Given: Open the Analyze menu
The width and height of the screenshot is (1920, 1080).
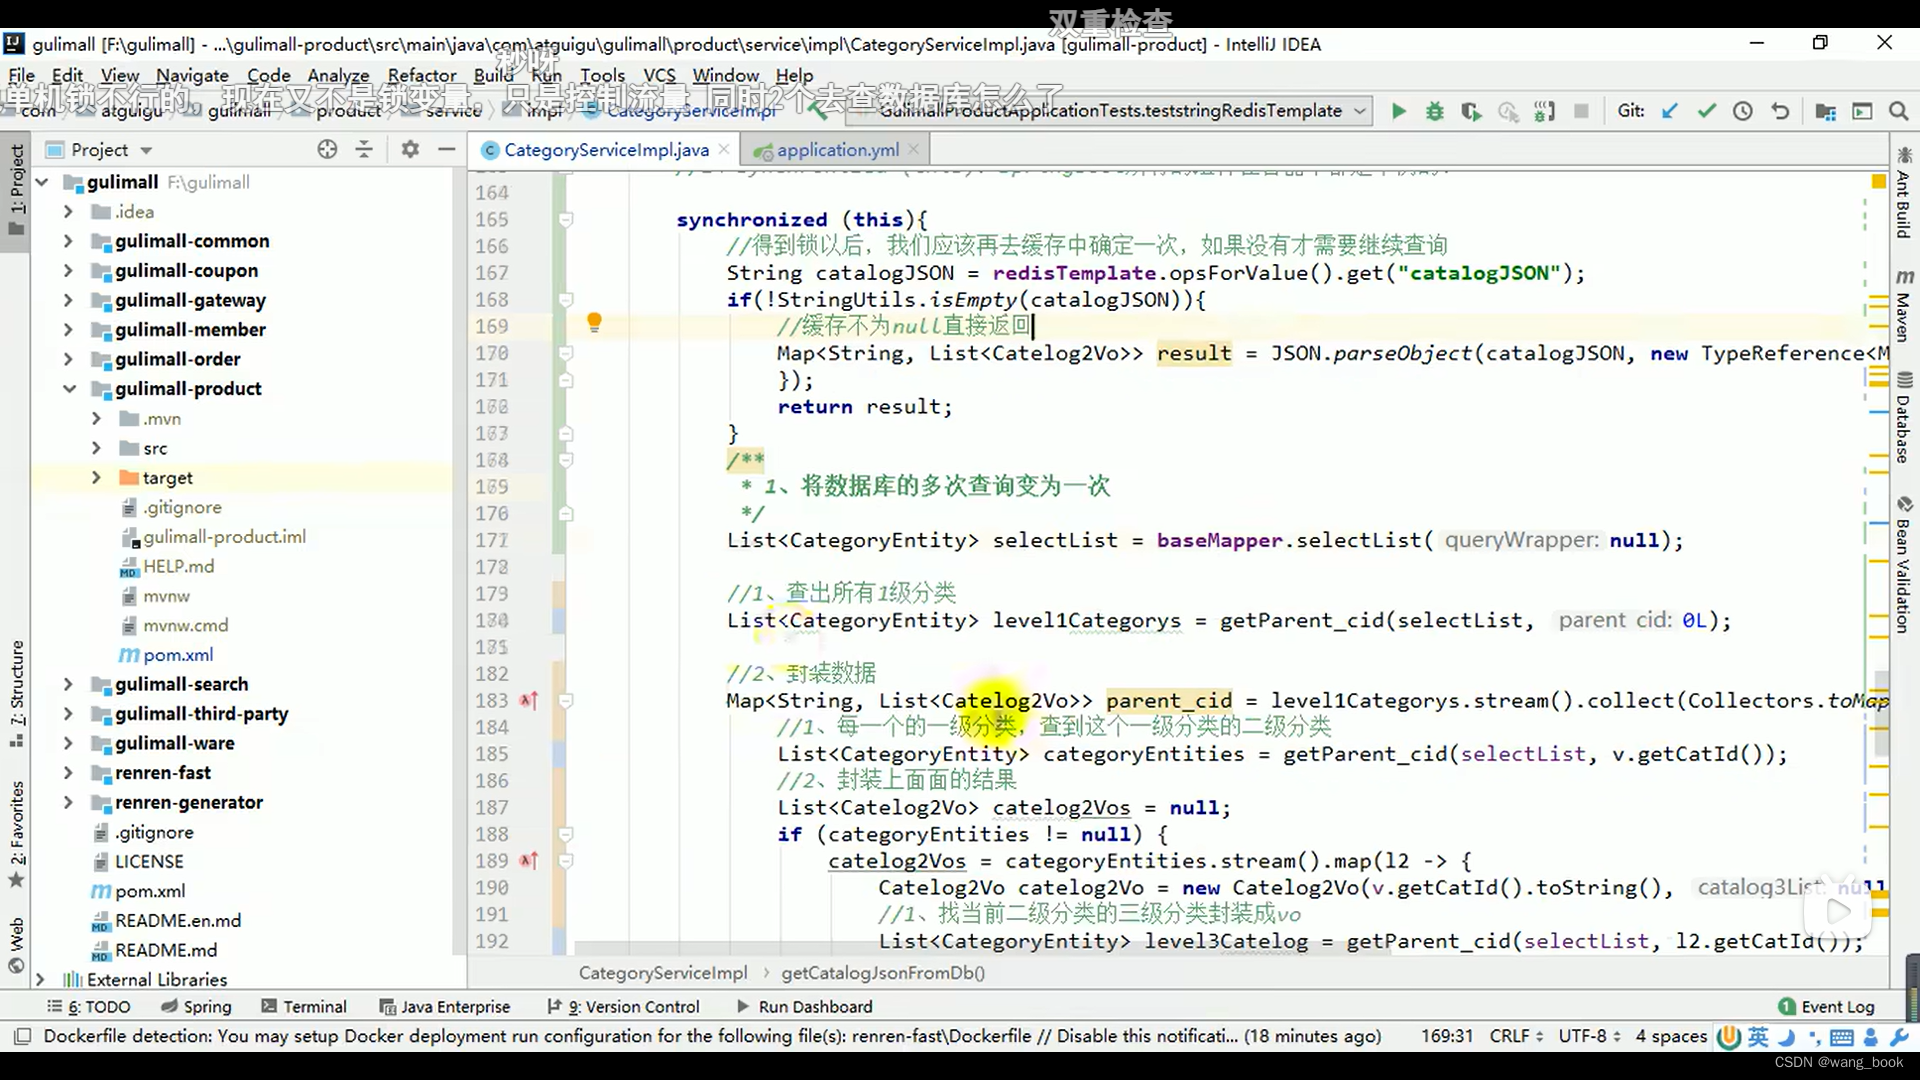Looking at the screenshot, I should point(338,75).
